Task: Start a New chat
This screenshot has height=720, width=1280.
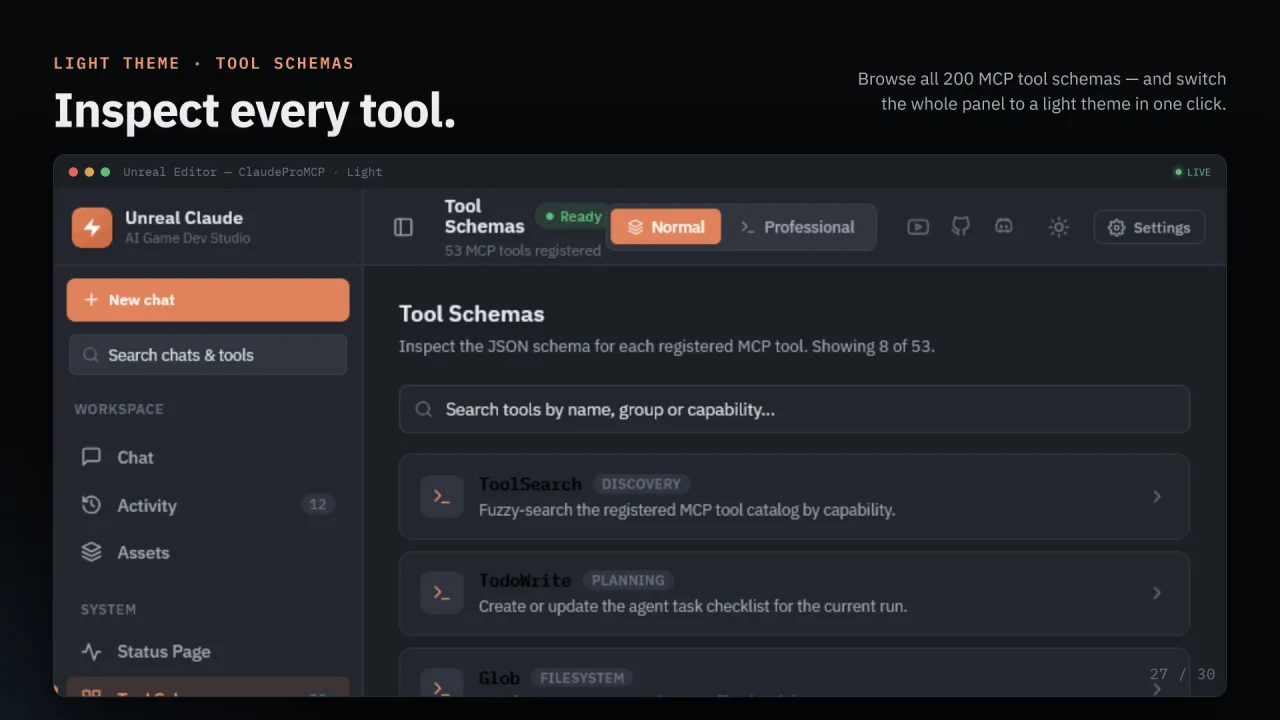Action: pos(208,300)
